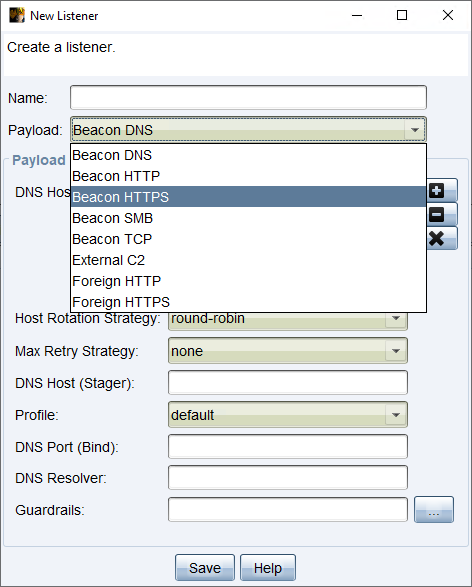Open Host Rotation Strategy dropdown
This screenshot has width=472, height=587.
396,320
